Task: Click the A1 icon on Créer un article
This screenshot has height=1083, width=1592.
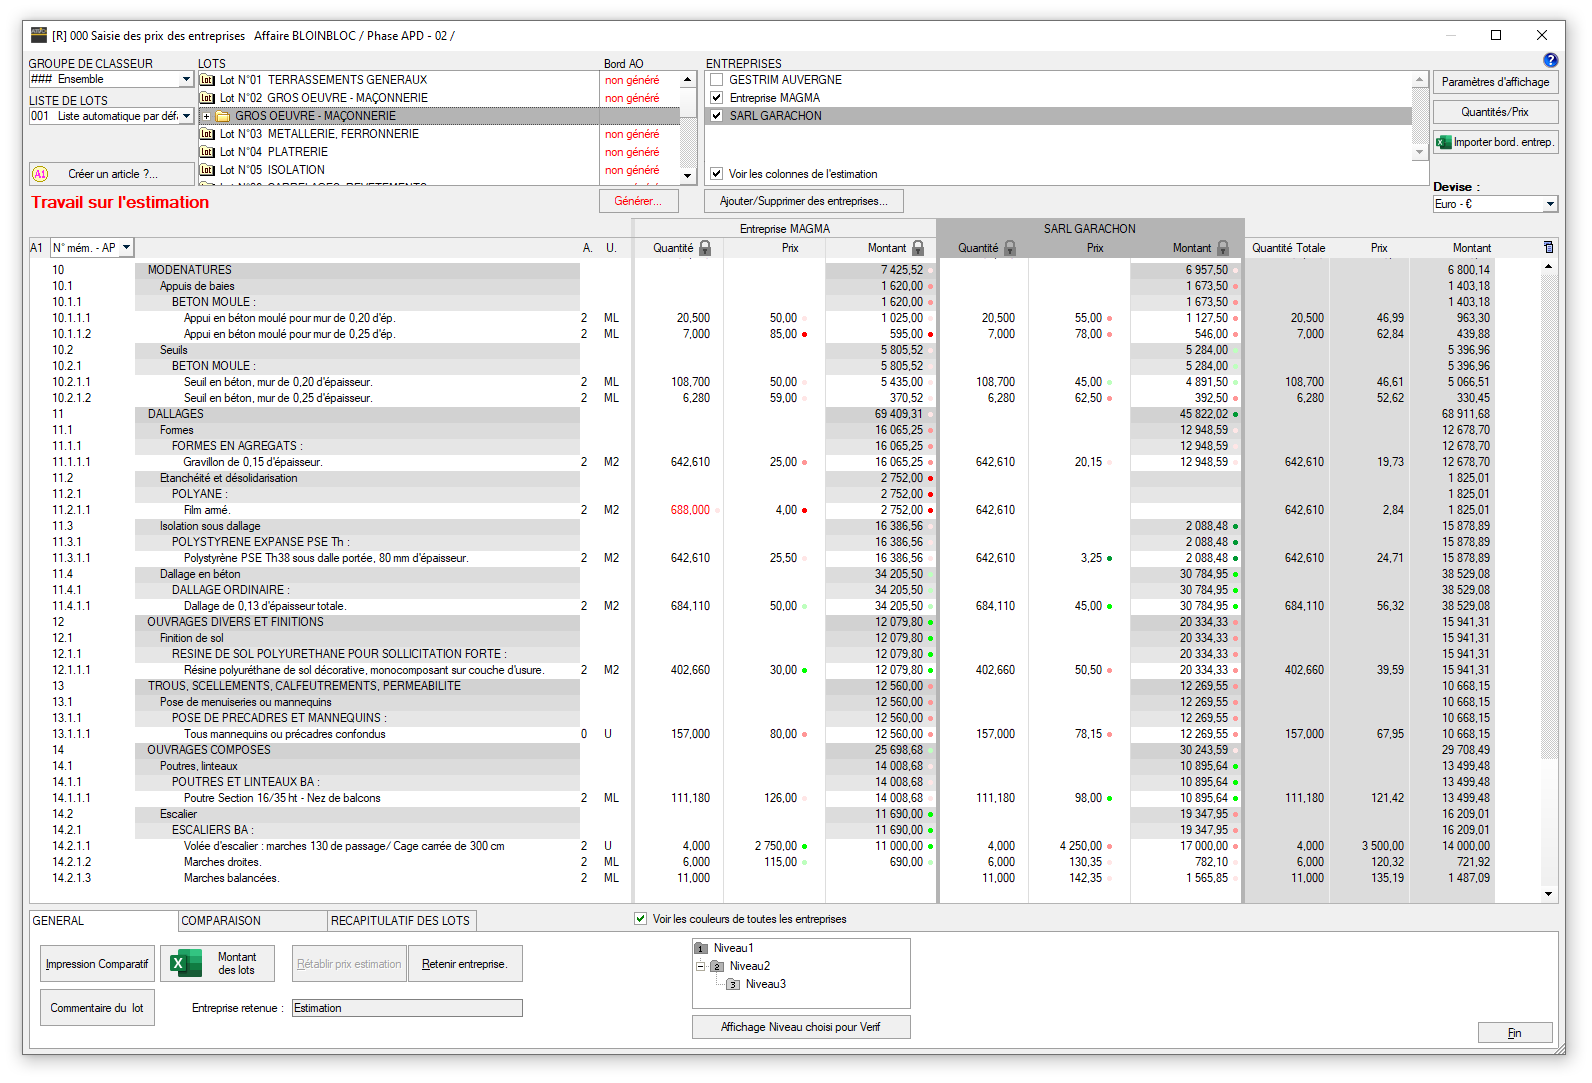Action: tap(40, 174)
